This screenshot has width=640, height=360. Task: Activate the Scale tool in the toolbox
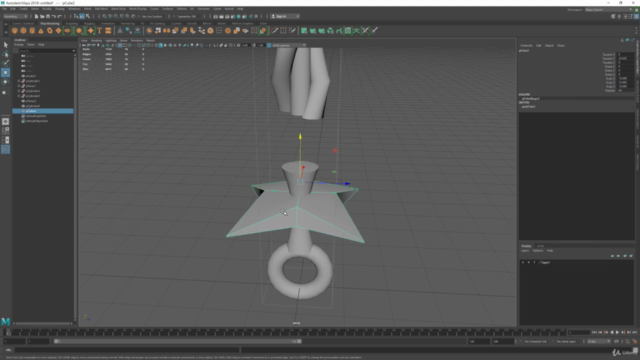pyautogui.click(x=5, y=92)
